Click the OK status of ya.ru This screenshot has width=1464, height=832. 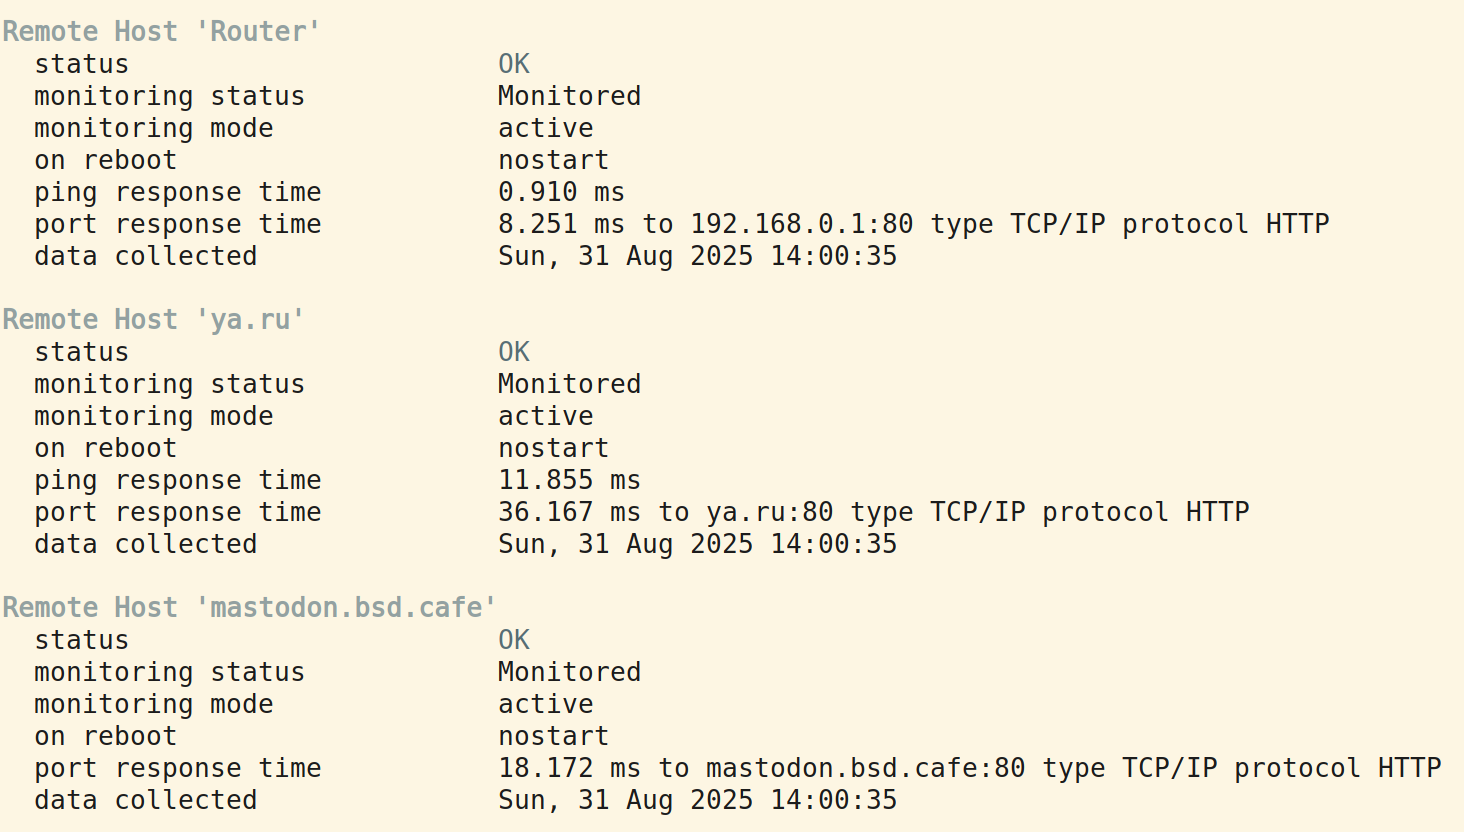pyautogui.click(x=514, y=352)
